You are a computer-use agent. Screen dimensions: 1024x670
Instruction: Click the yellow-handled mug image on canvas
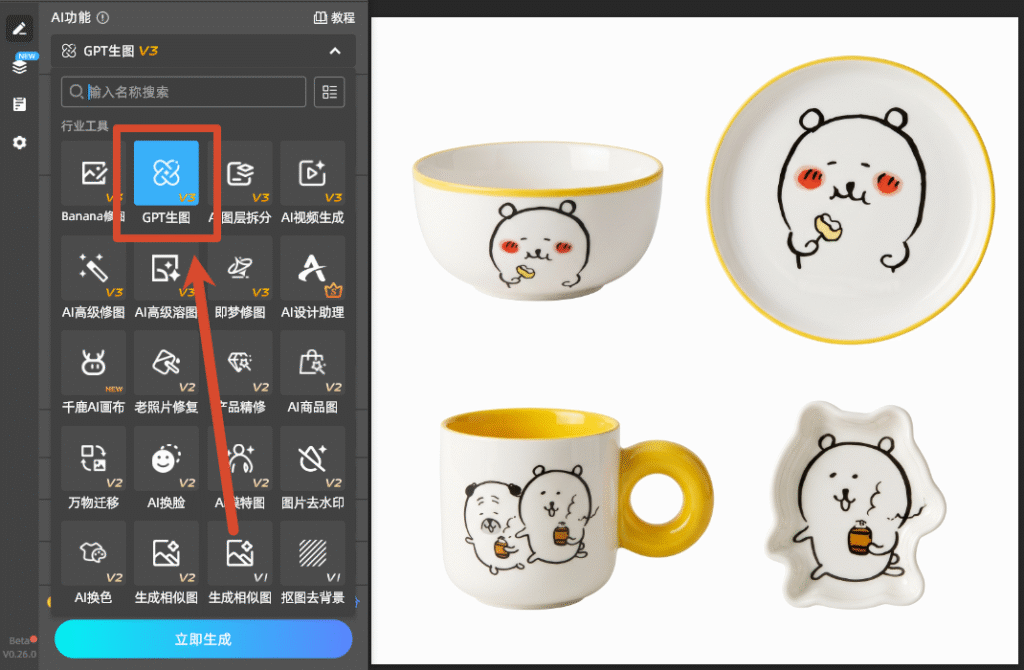pos(576,508)
